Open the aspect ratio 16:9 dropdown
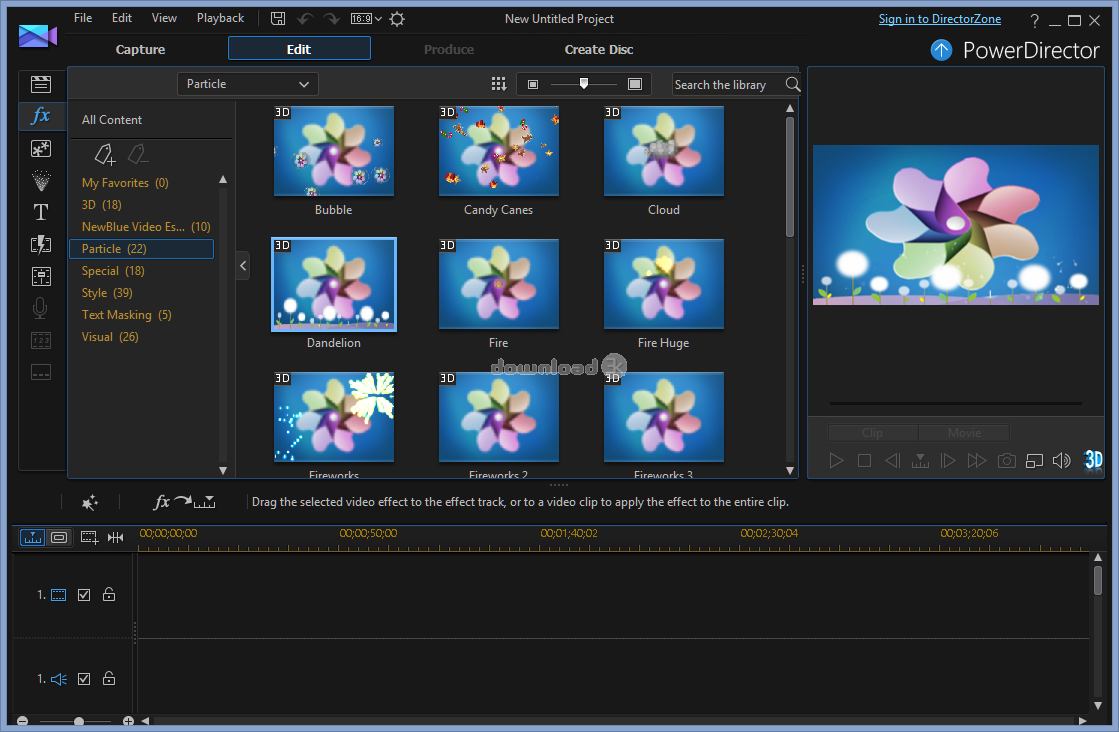The width and height of the screenshot is (1119, 732). [x=366, y=19]
